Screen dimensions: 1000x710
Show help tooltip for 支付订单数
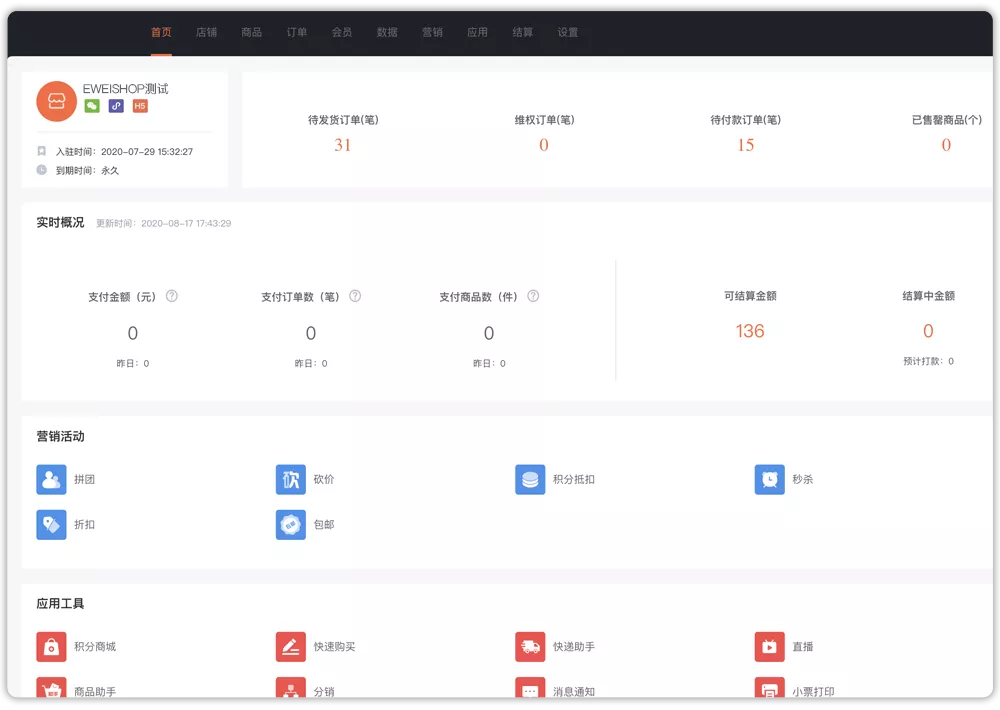(x=355, y=296)
